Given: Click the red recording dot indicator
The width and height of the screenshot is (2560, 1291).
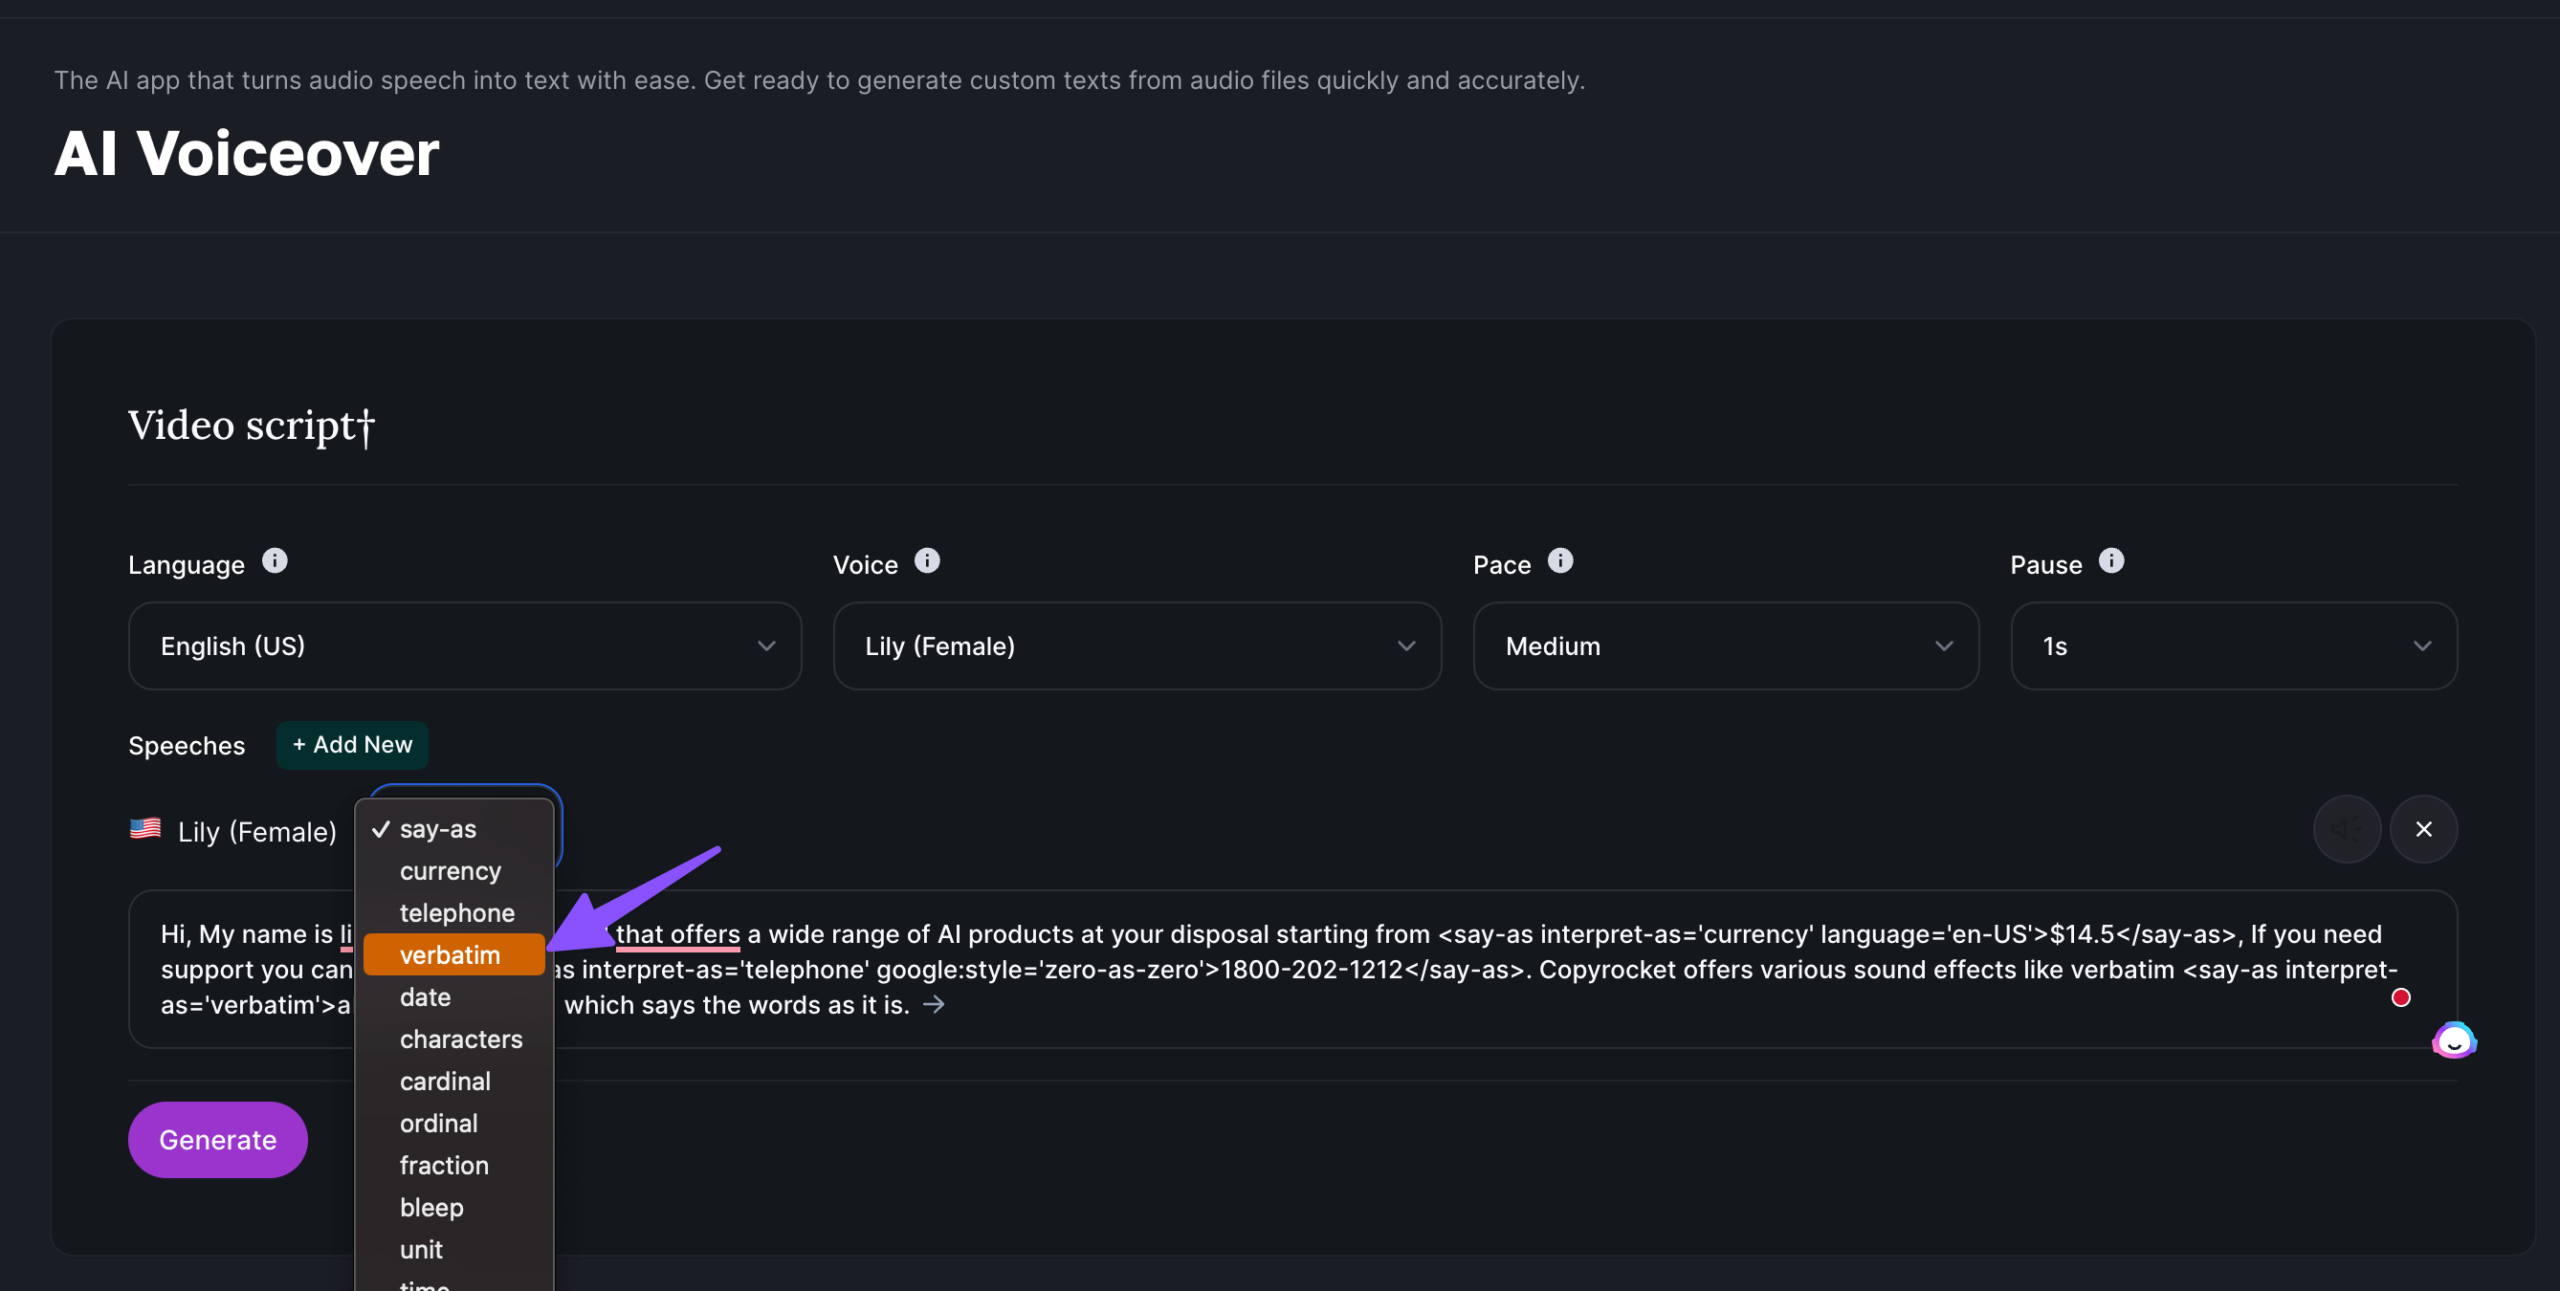Looking at the screenshot, I should pos(2400,997).
